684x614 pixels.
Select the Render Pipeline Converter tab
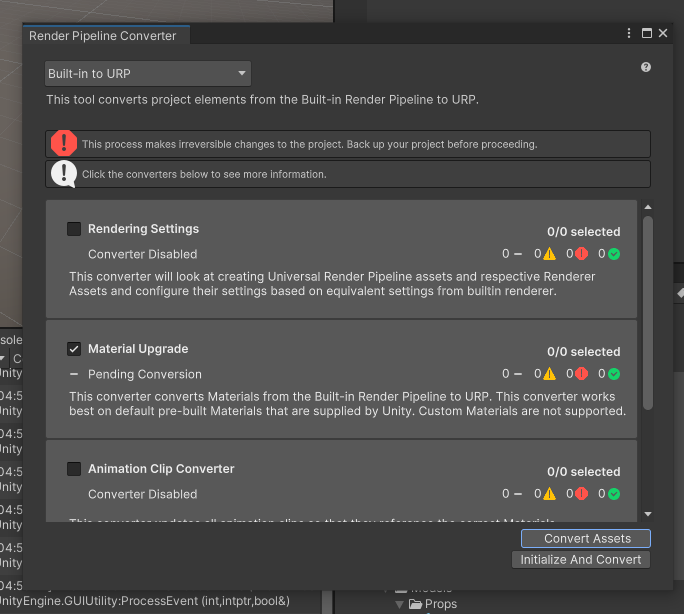[103, 36]
